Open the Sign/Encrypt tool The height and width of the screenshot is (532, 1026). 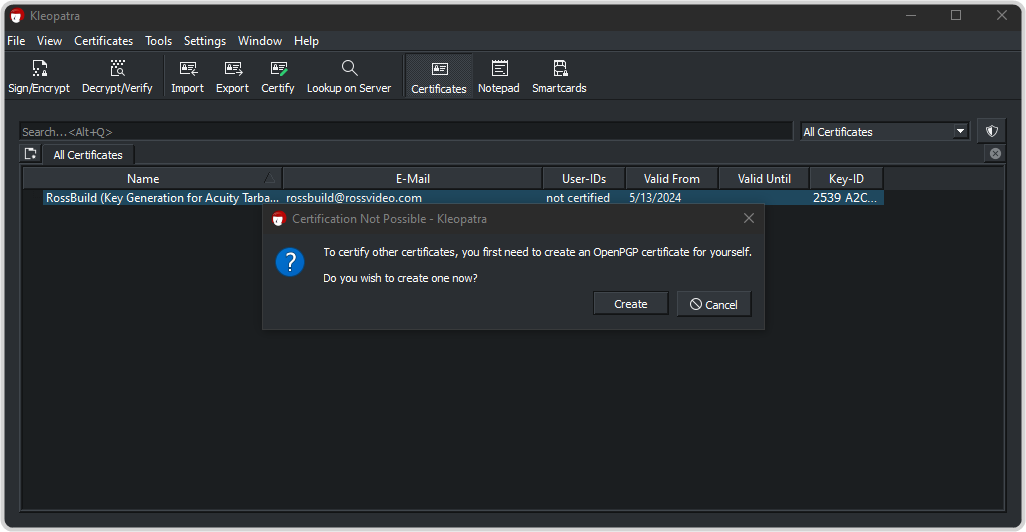(39, 76)
